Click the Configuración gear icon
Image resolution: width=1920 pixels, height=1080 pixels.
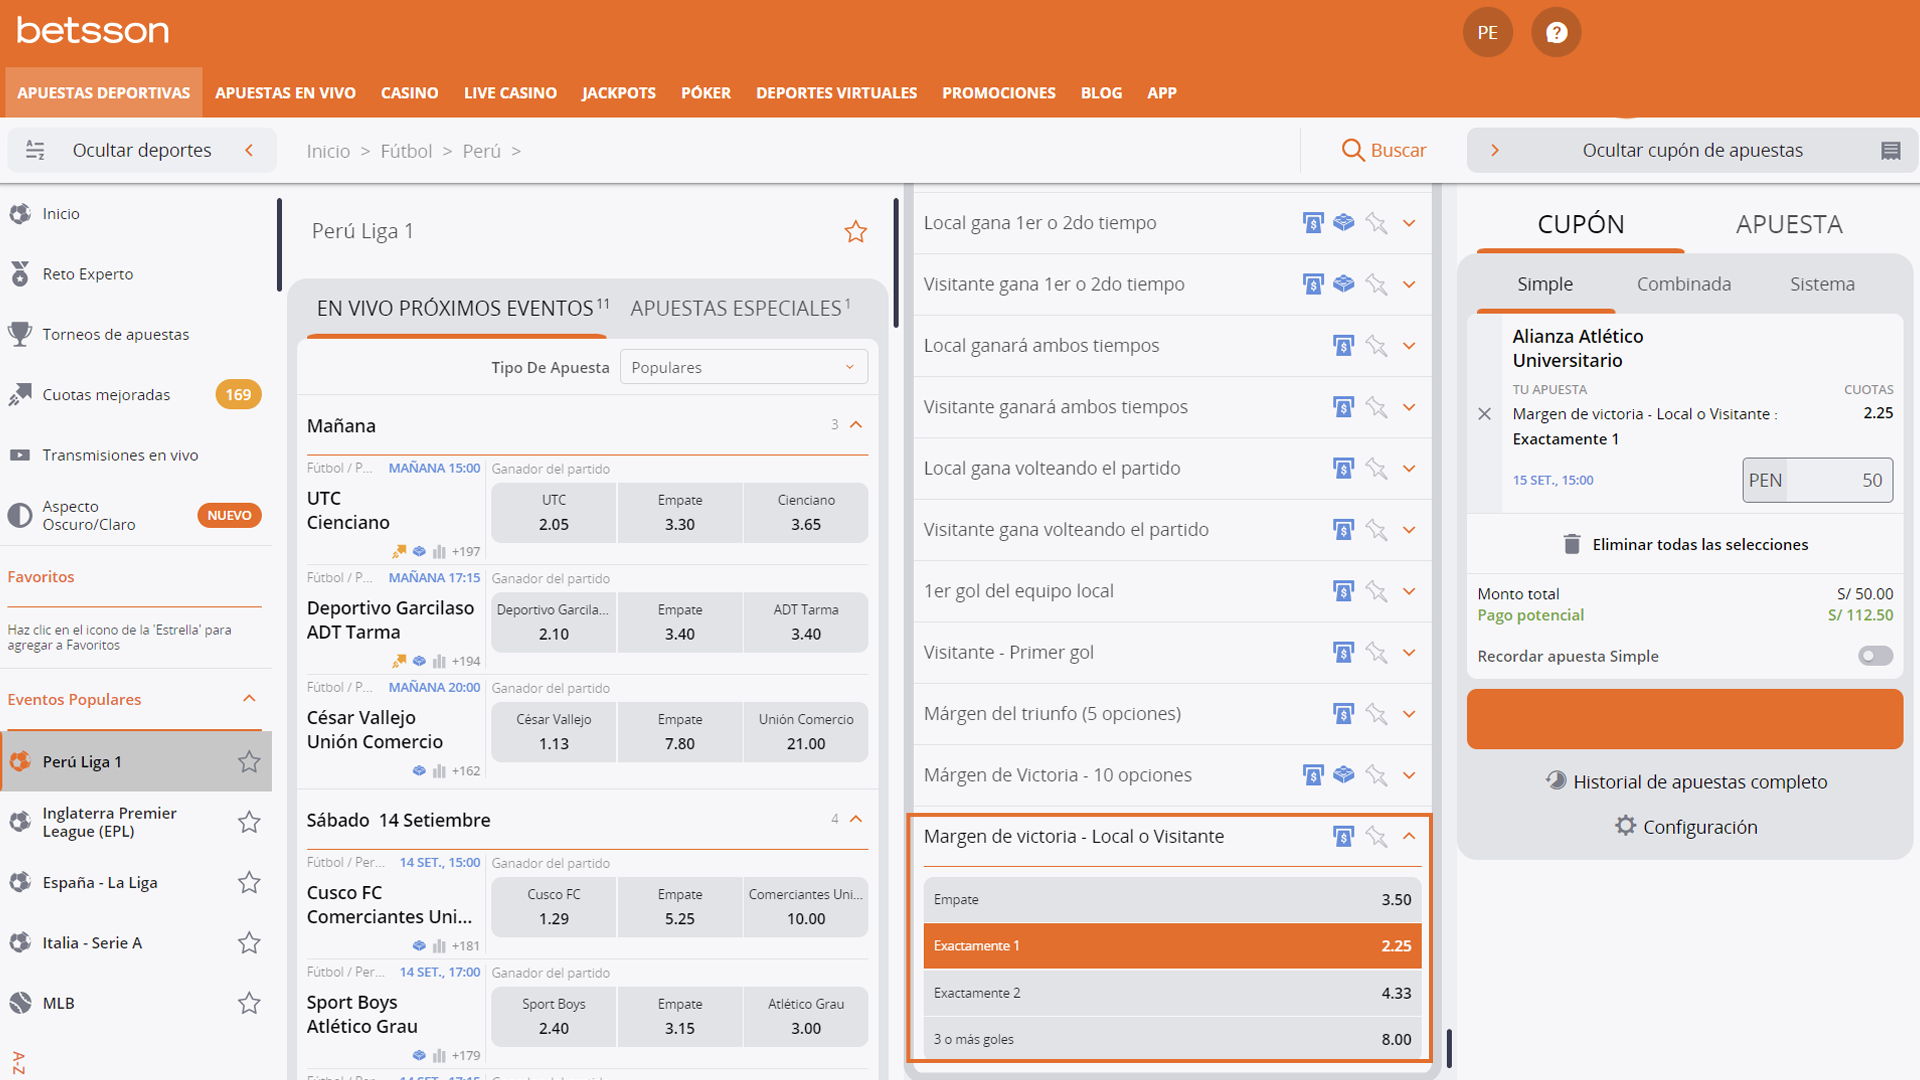pos(1625,826)
